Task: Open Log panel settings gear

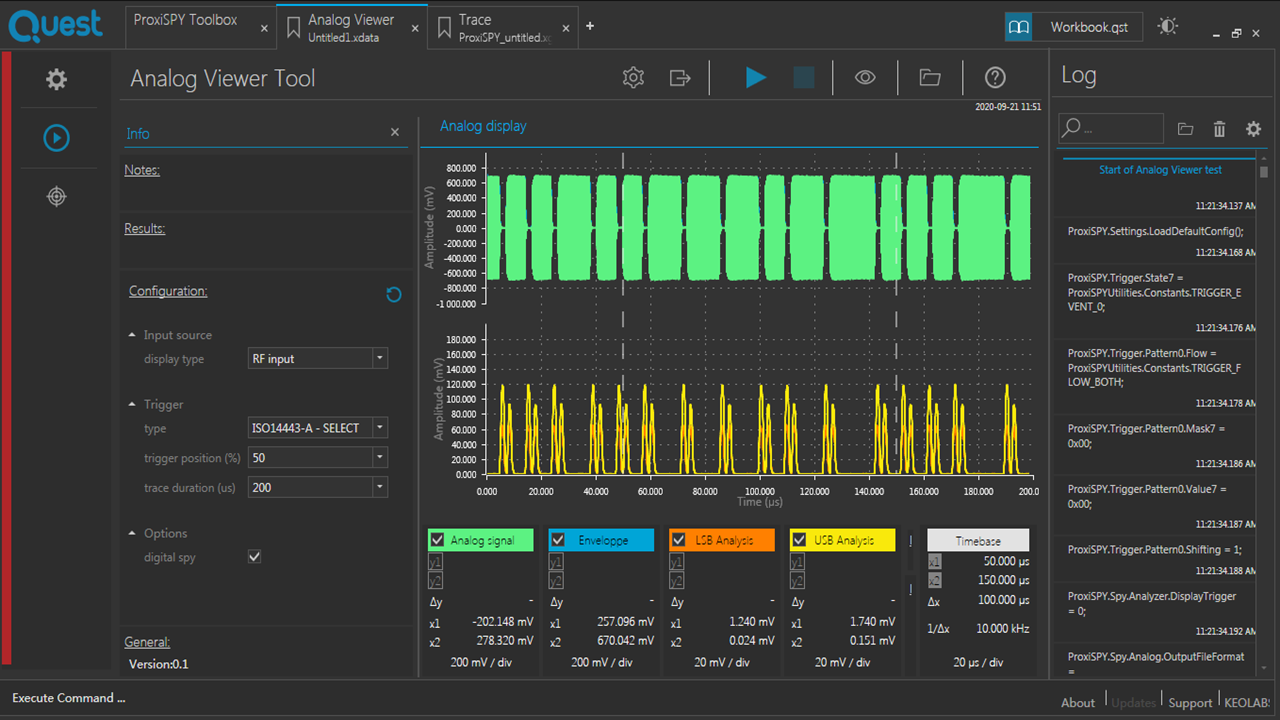Action: pos(1253,129)
